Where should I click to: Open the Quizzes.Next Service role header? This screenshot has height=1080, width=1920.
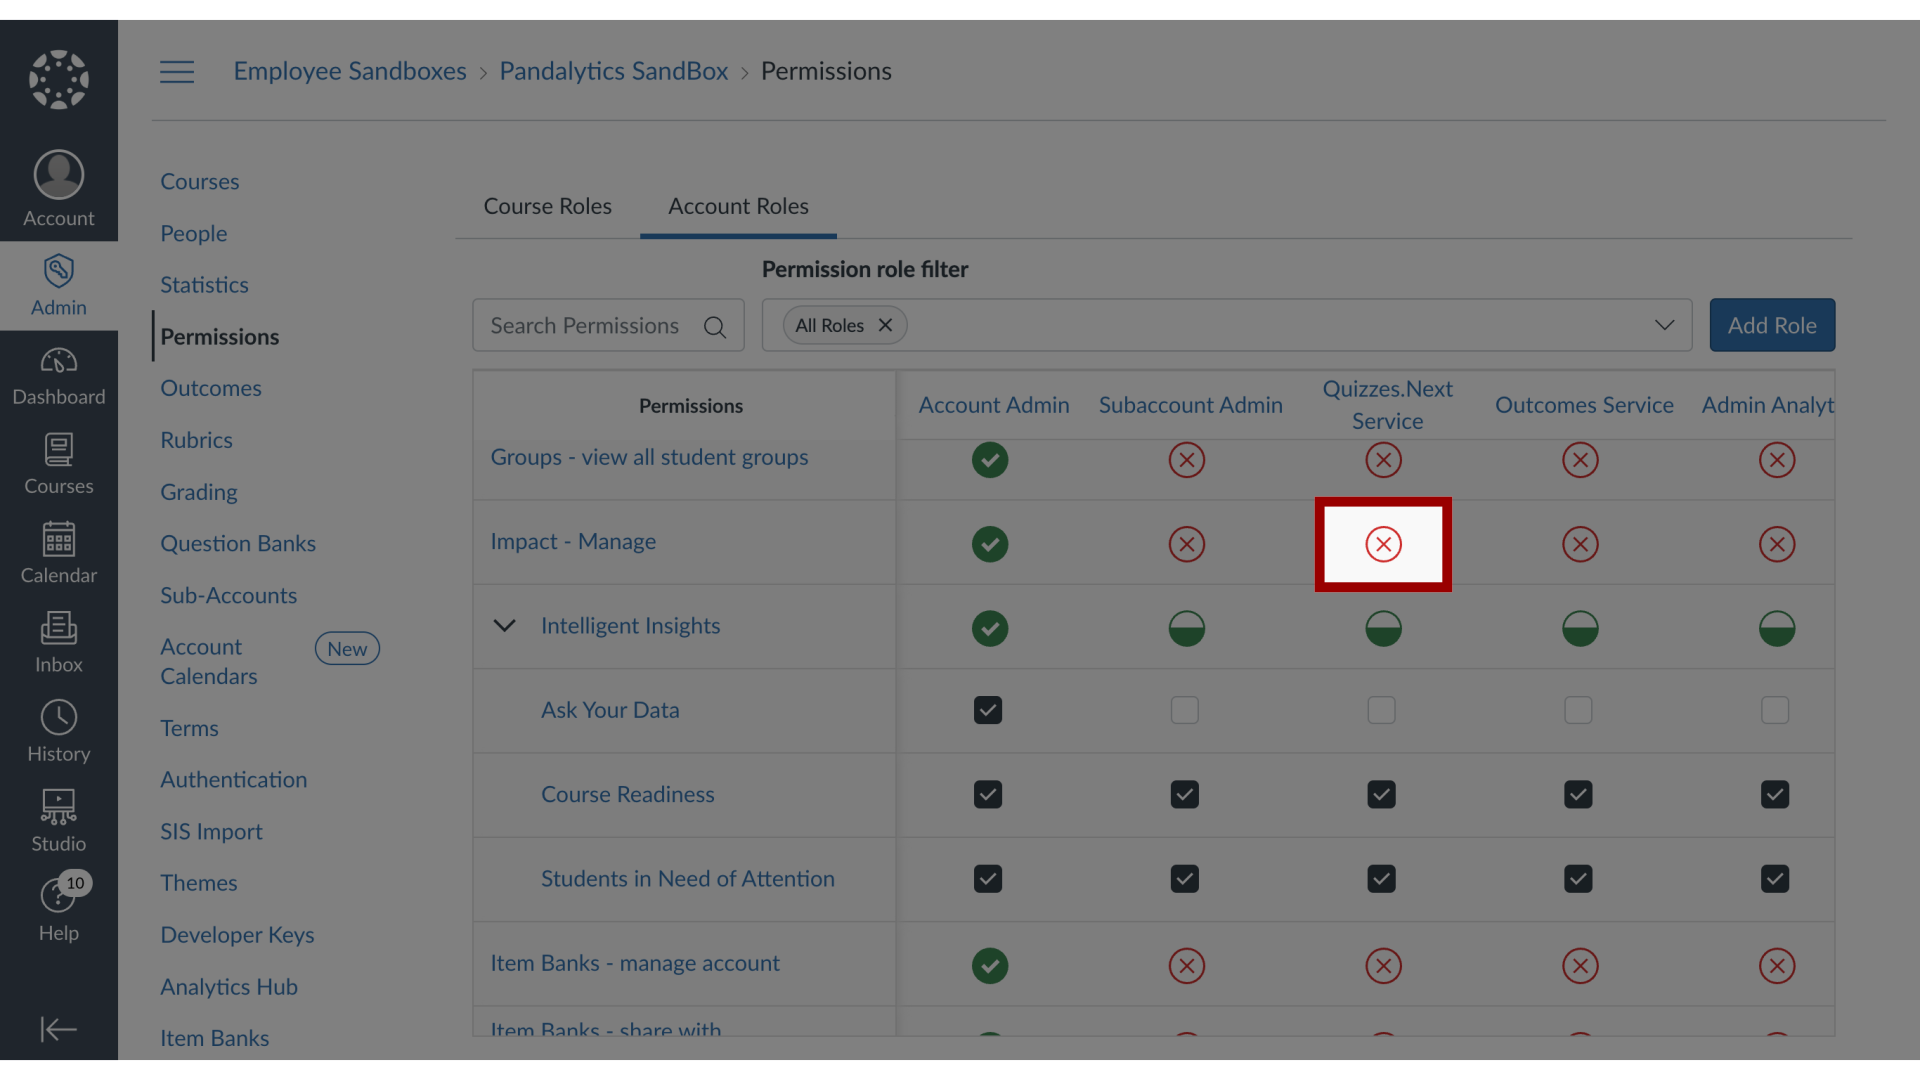coord(1388,405)
